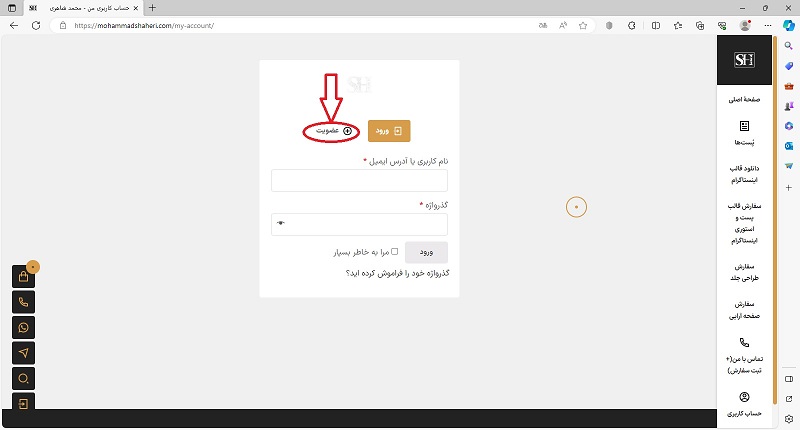Check the 'مرا به خاطر بسپار' checkbox
800x430 pixels.
click(x=395, y=252)
